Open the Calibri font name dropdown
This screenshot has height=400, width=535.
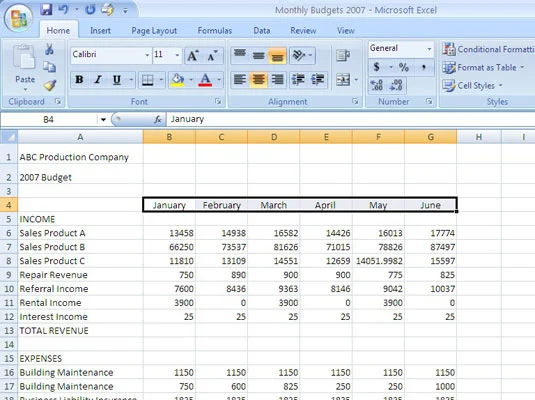point(147,55)
